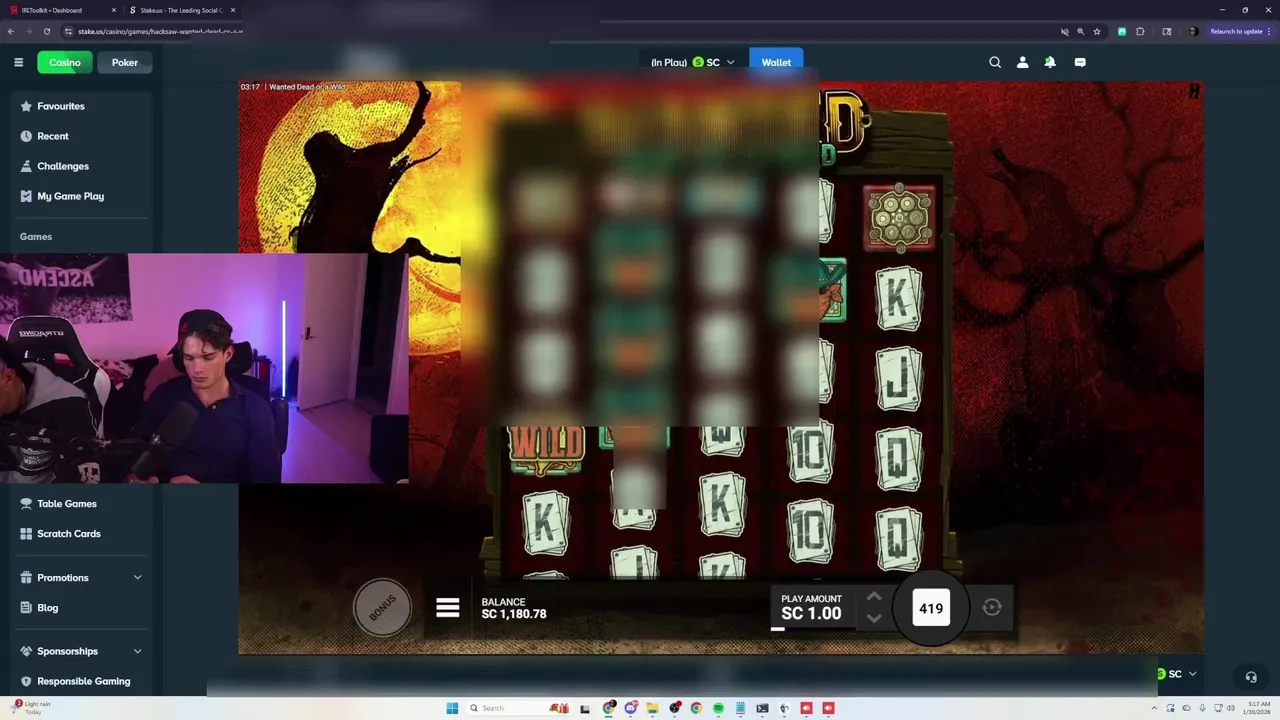
Task: Open the notifications bell
Action: click(x=1050, y=62)
